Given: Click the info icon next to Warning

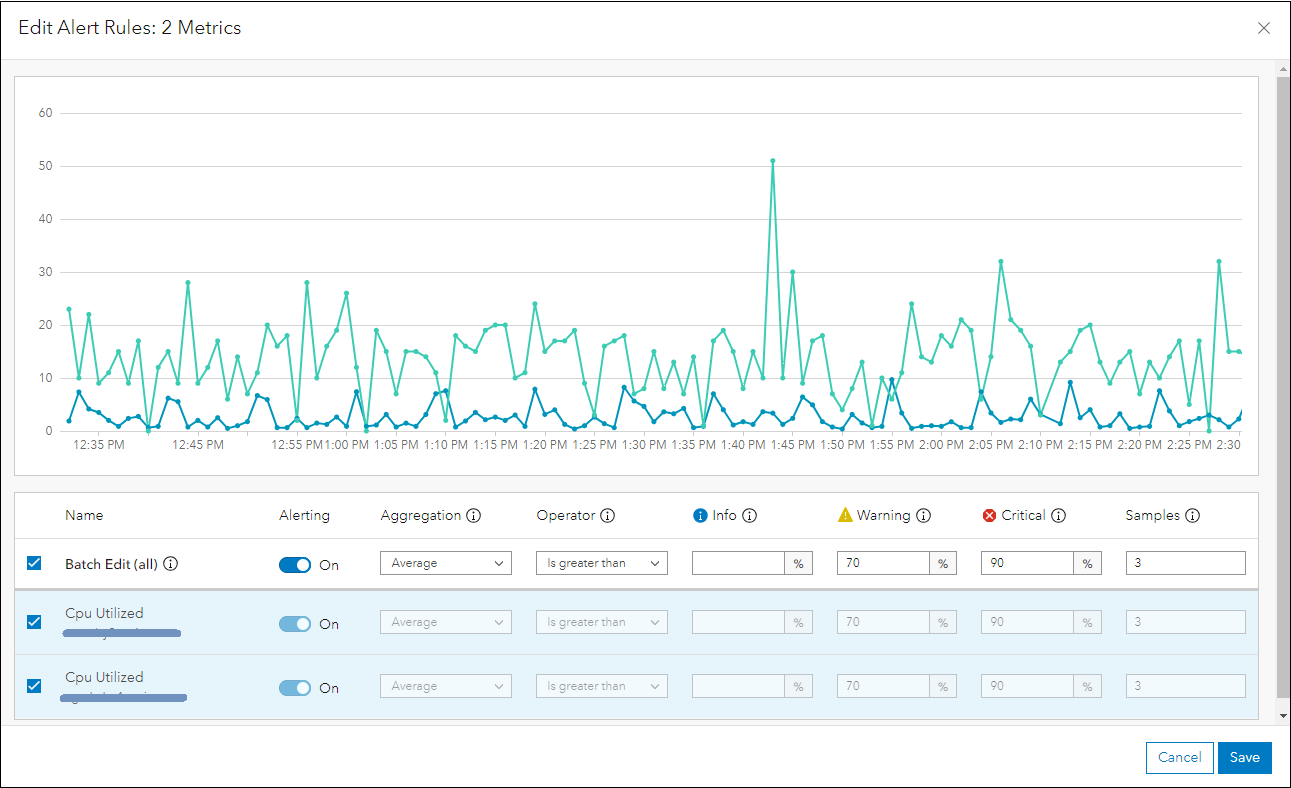Looking at the screenshot, I should click(x=924, y=516).
